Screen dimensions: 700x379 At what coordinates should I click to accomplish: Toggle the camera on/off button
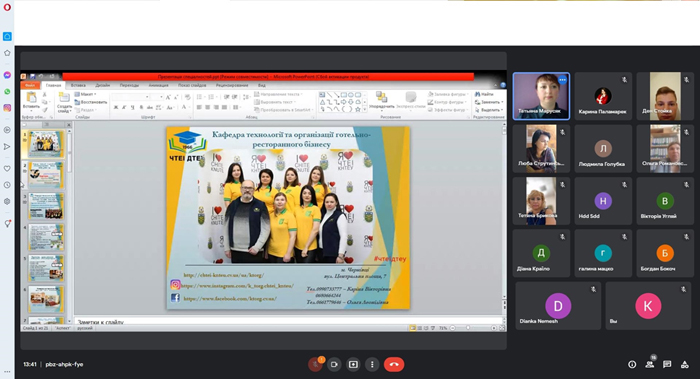[x=334, y=365]
